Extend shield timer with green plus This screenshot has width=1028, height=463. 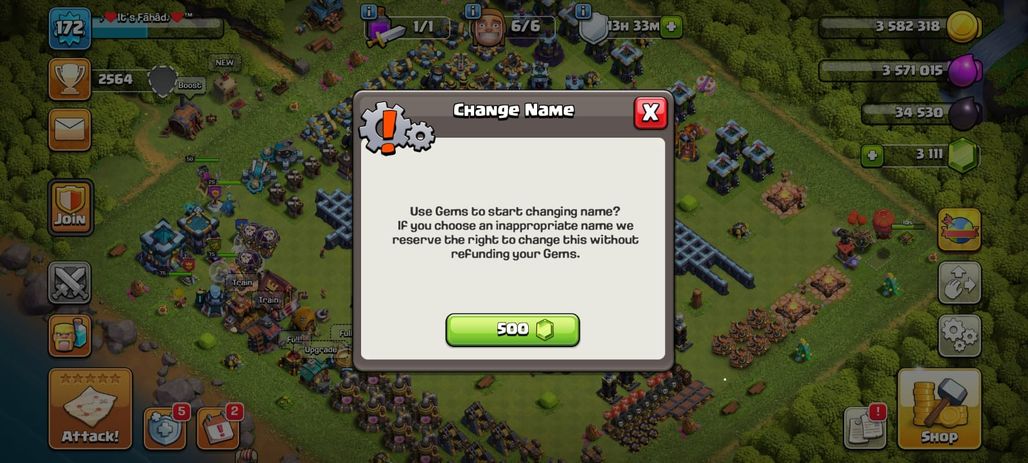click(671, 27)
